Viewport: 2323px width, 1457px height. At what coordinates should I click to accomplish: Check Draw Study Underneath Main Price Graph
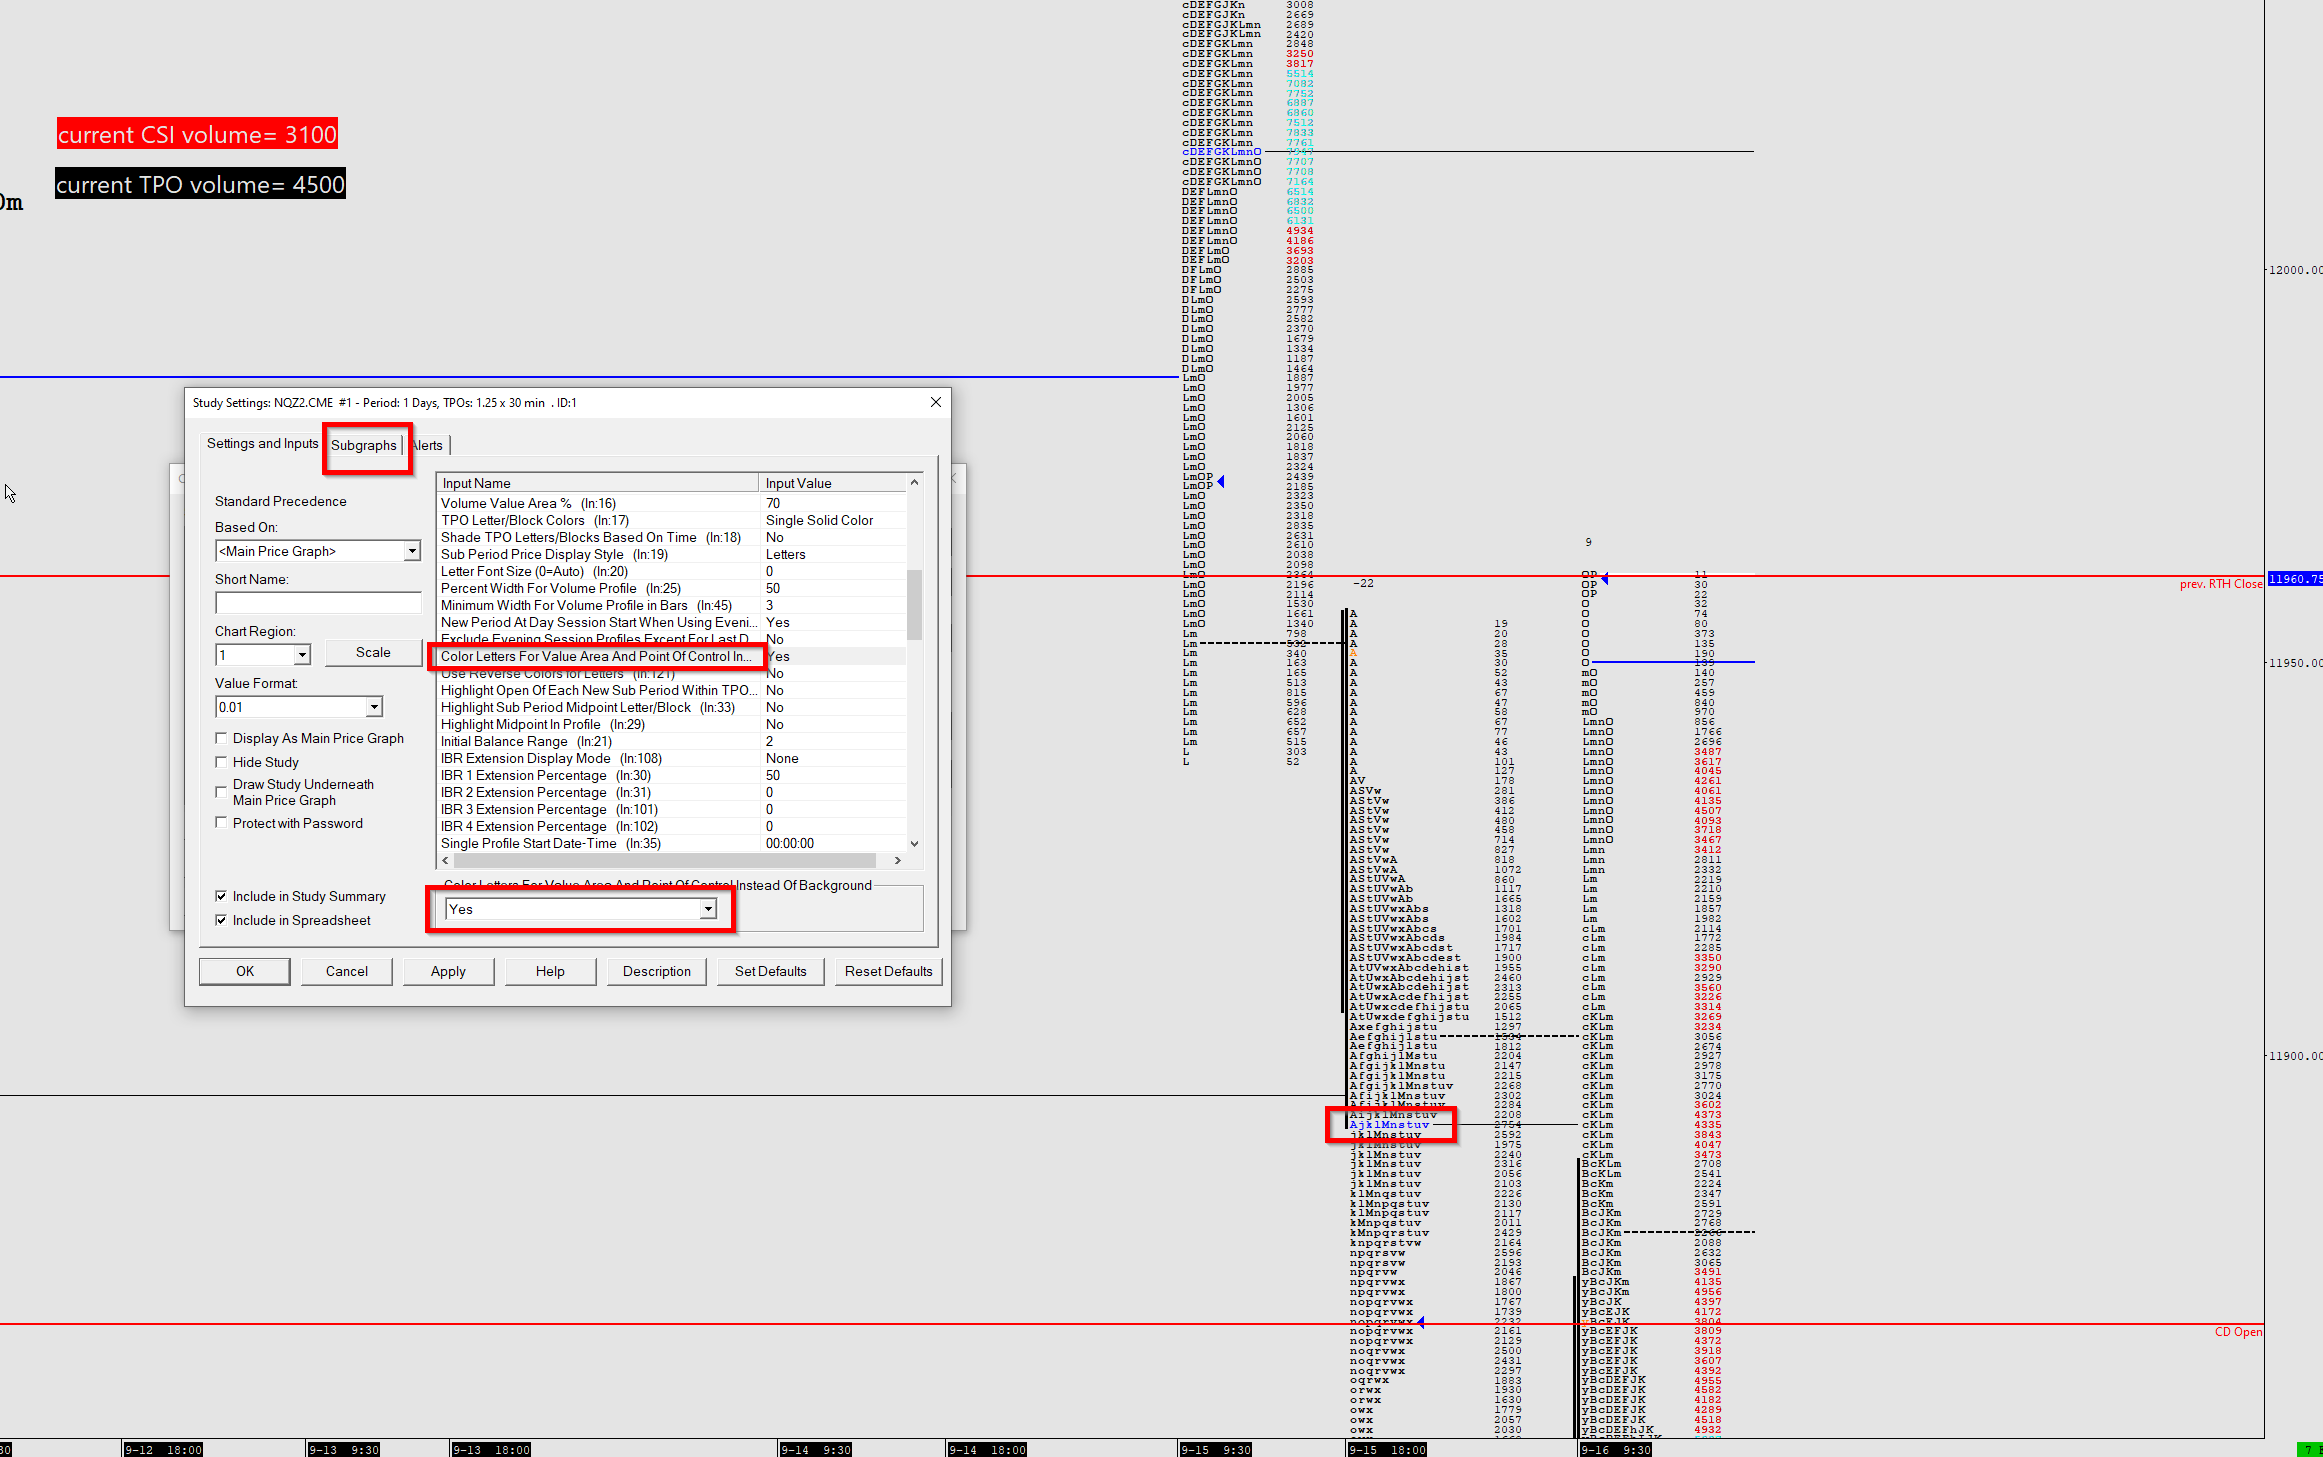point(221,792)
